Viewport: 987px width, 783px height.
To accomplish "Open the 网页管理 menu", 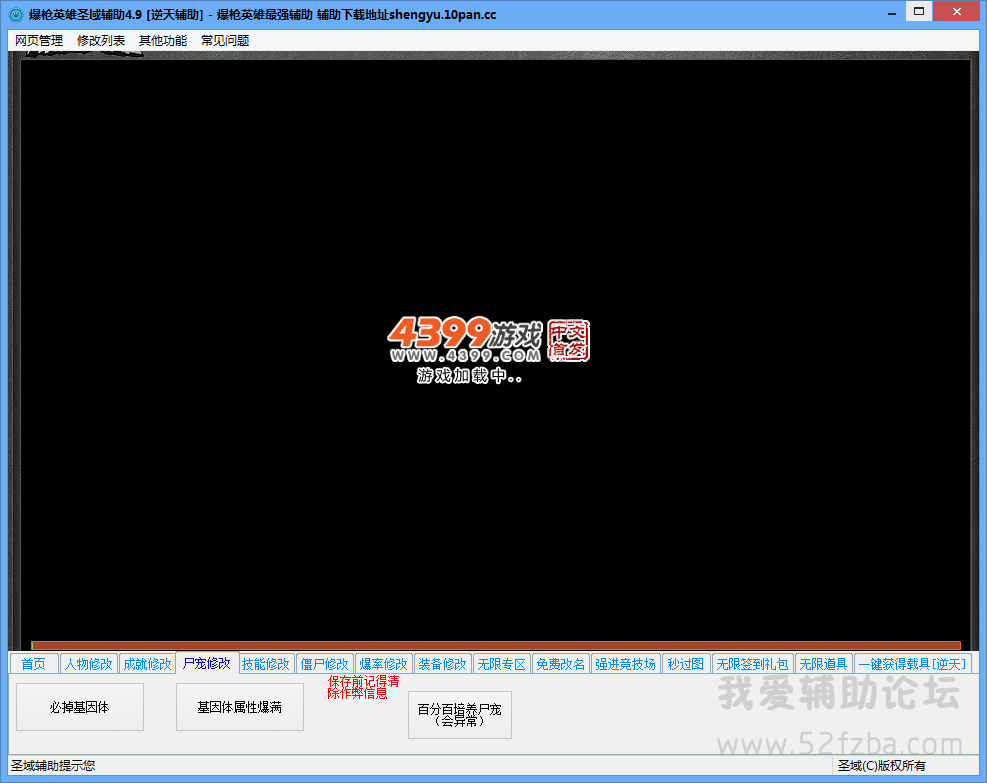I will 39,41.
